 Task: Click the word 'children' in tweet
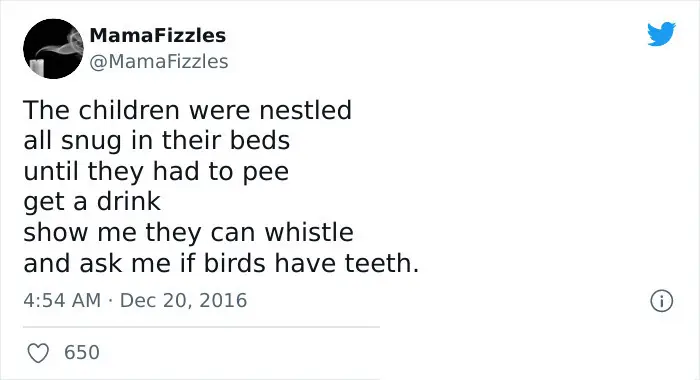click(x=129, y=110)
